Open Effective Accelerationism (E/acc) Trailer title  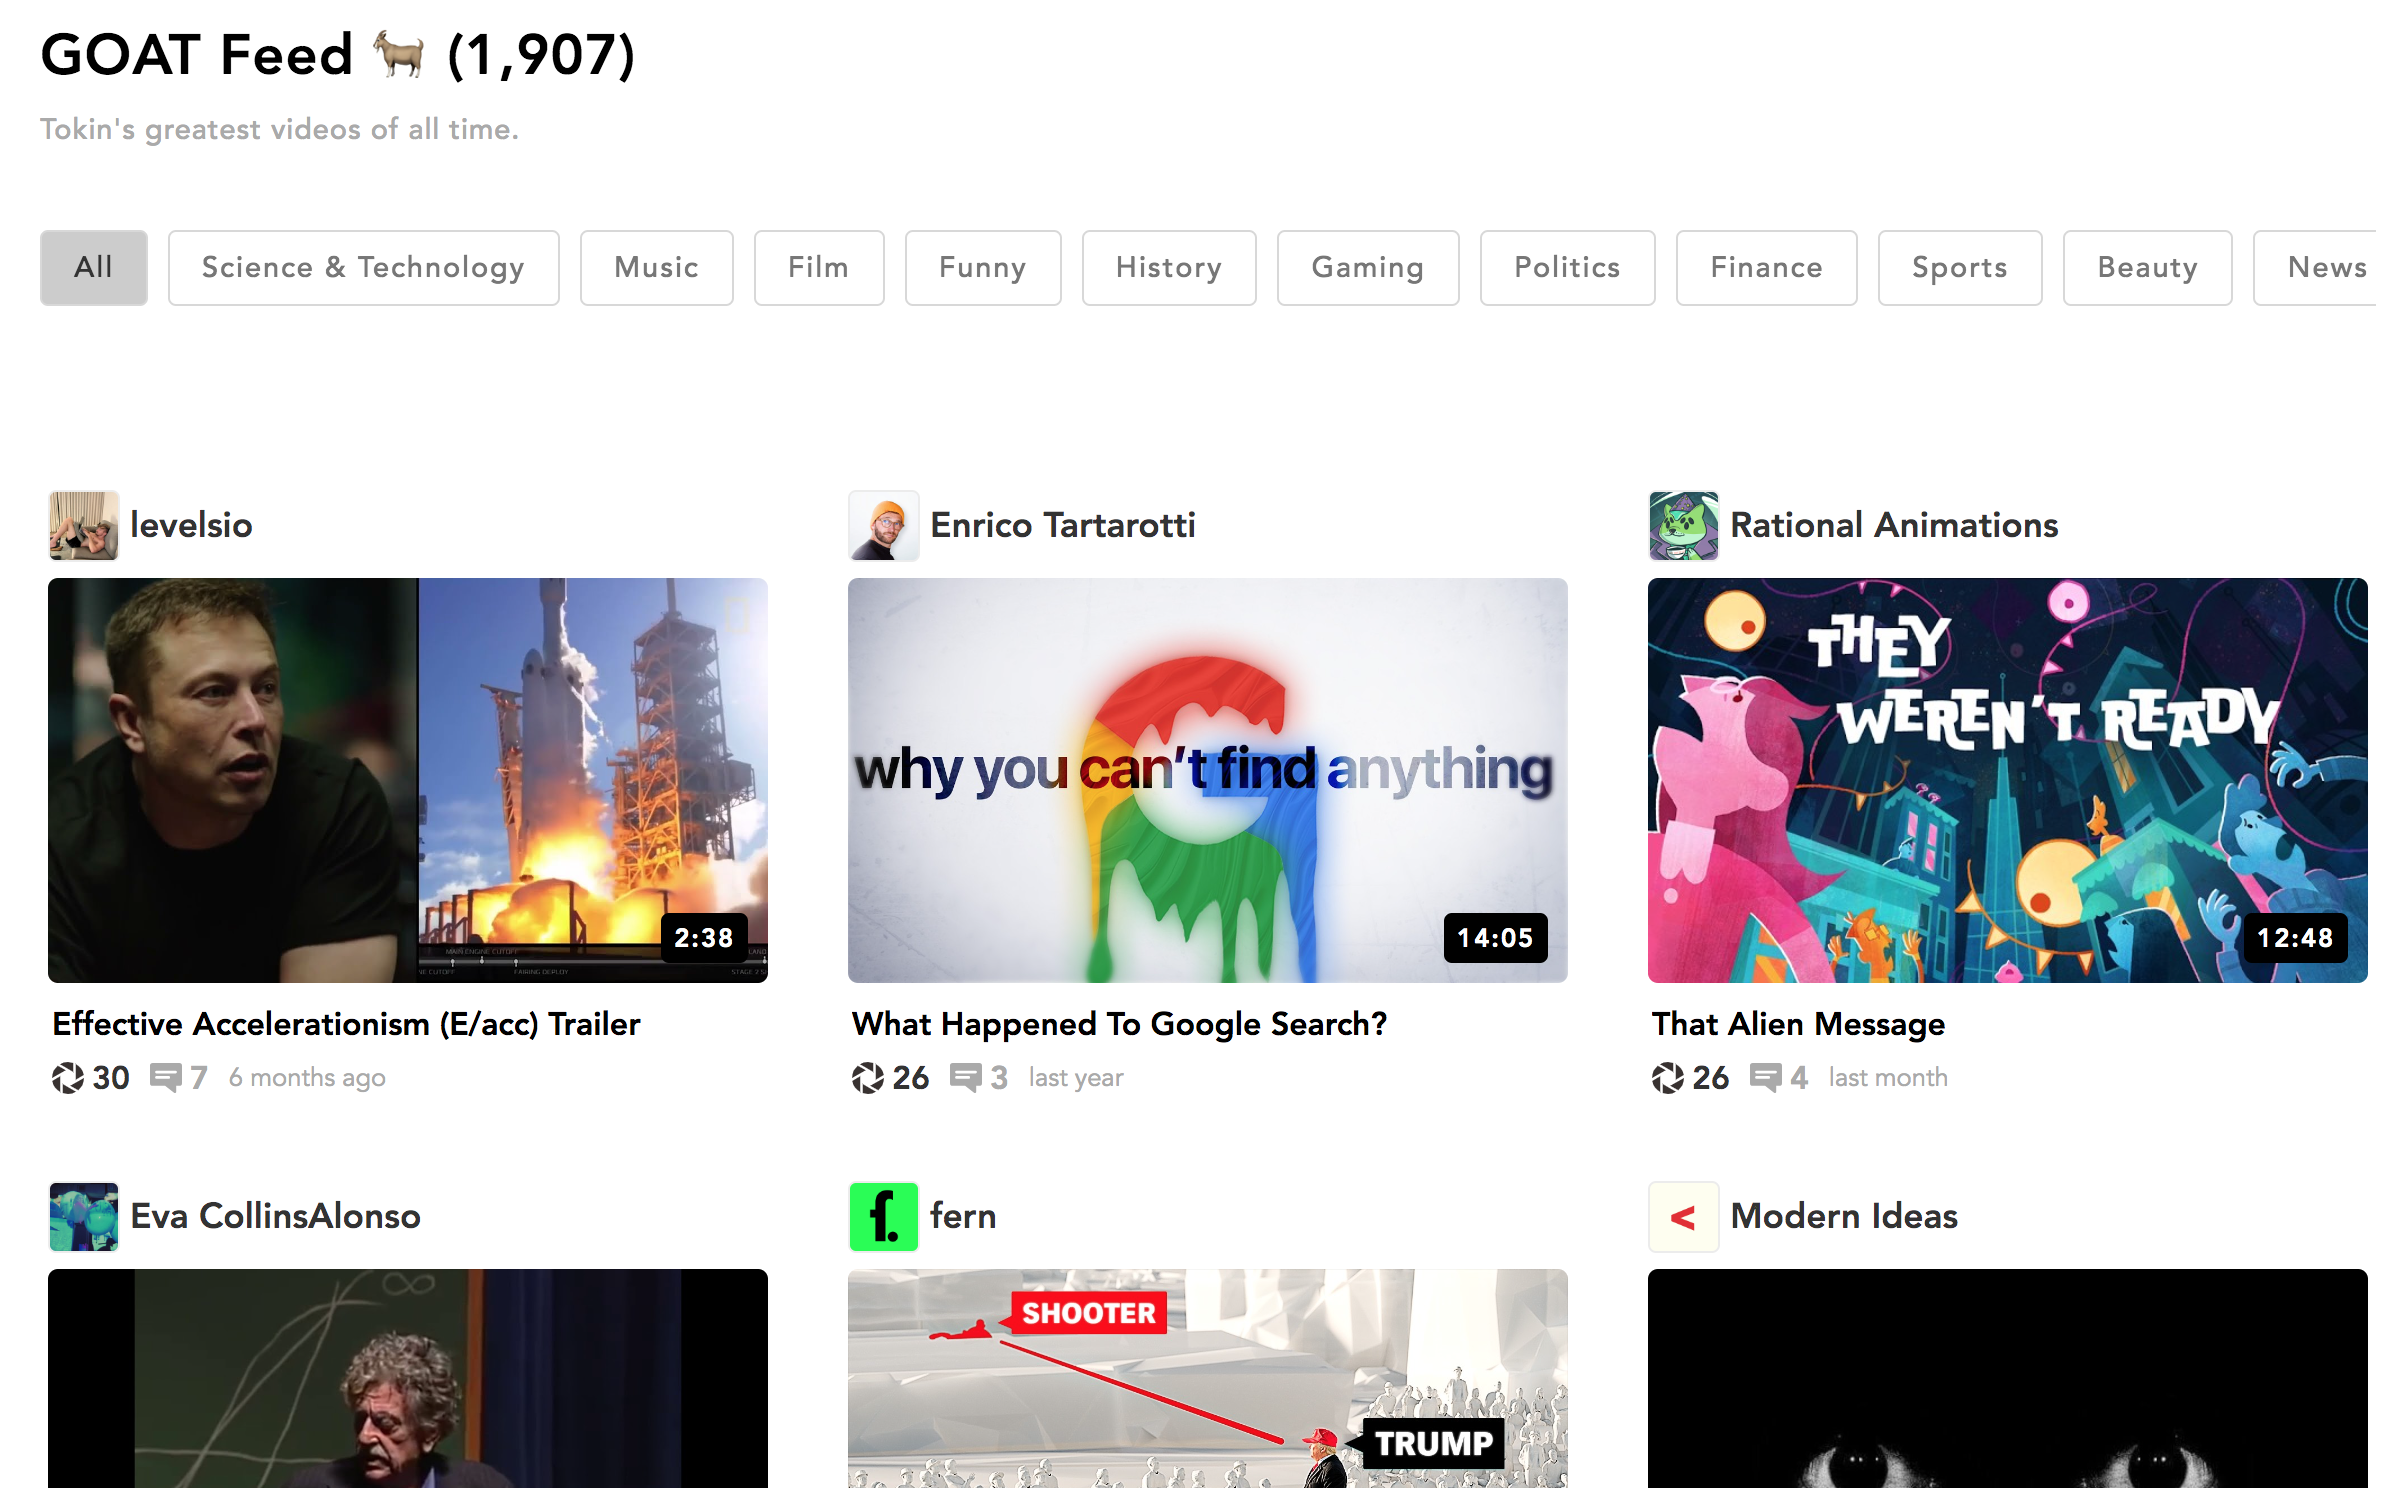point(346,1024)
